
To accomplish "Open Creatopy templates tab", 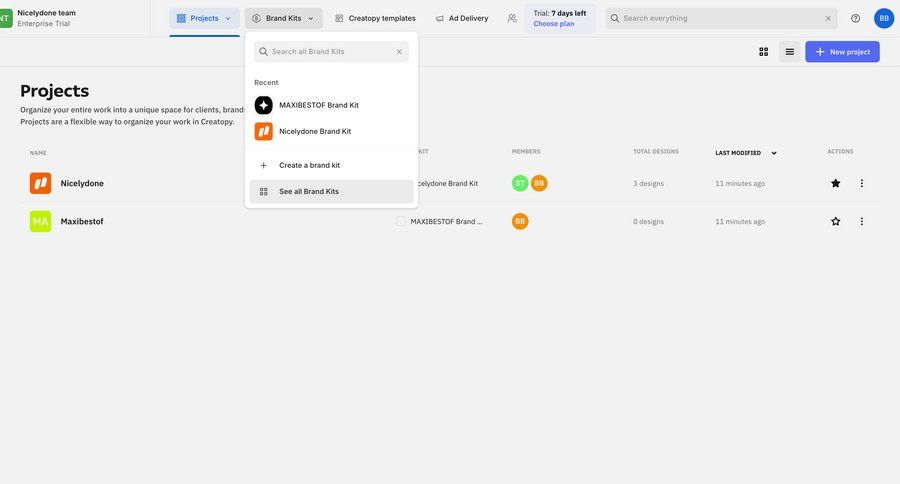I will click(x=375, y=18).
